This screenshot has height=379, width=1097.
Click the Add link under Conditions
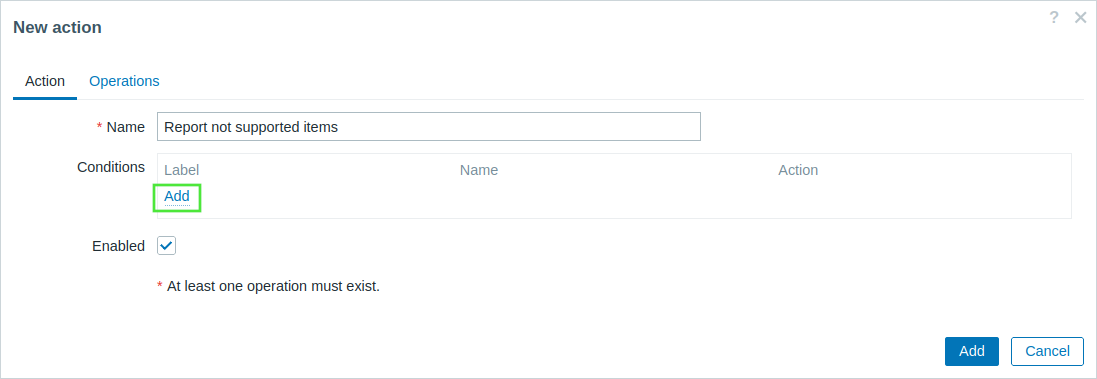(x=177, y=197)
